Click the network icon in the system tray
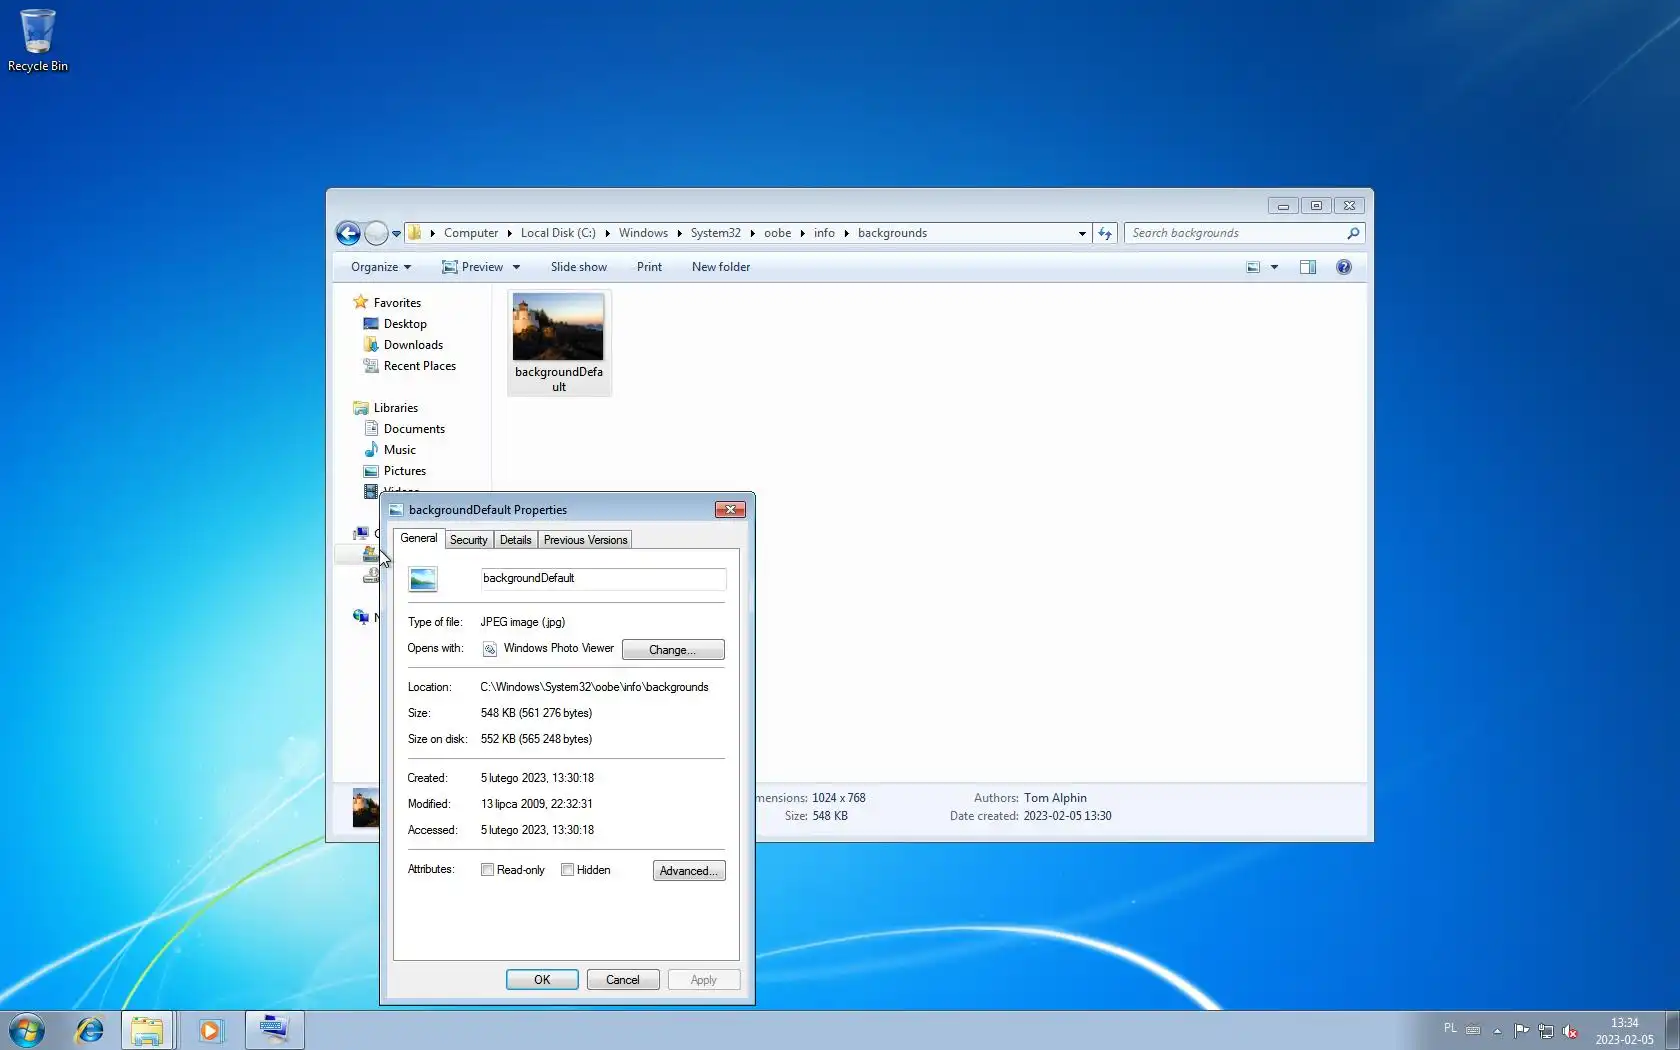The height and width of the screenshot is (1050, 1680). point(1546,1030)
